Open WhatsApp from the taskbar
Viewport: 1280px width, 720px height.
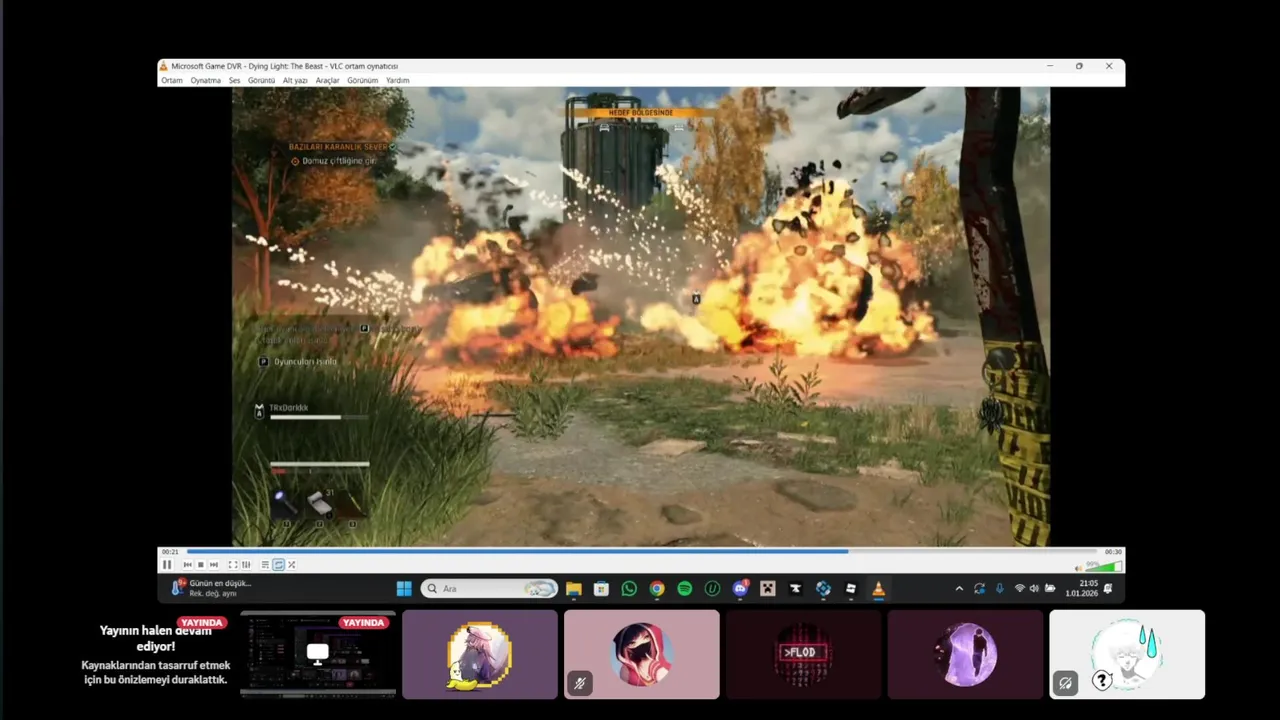[x=629, y=589]
